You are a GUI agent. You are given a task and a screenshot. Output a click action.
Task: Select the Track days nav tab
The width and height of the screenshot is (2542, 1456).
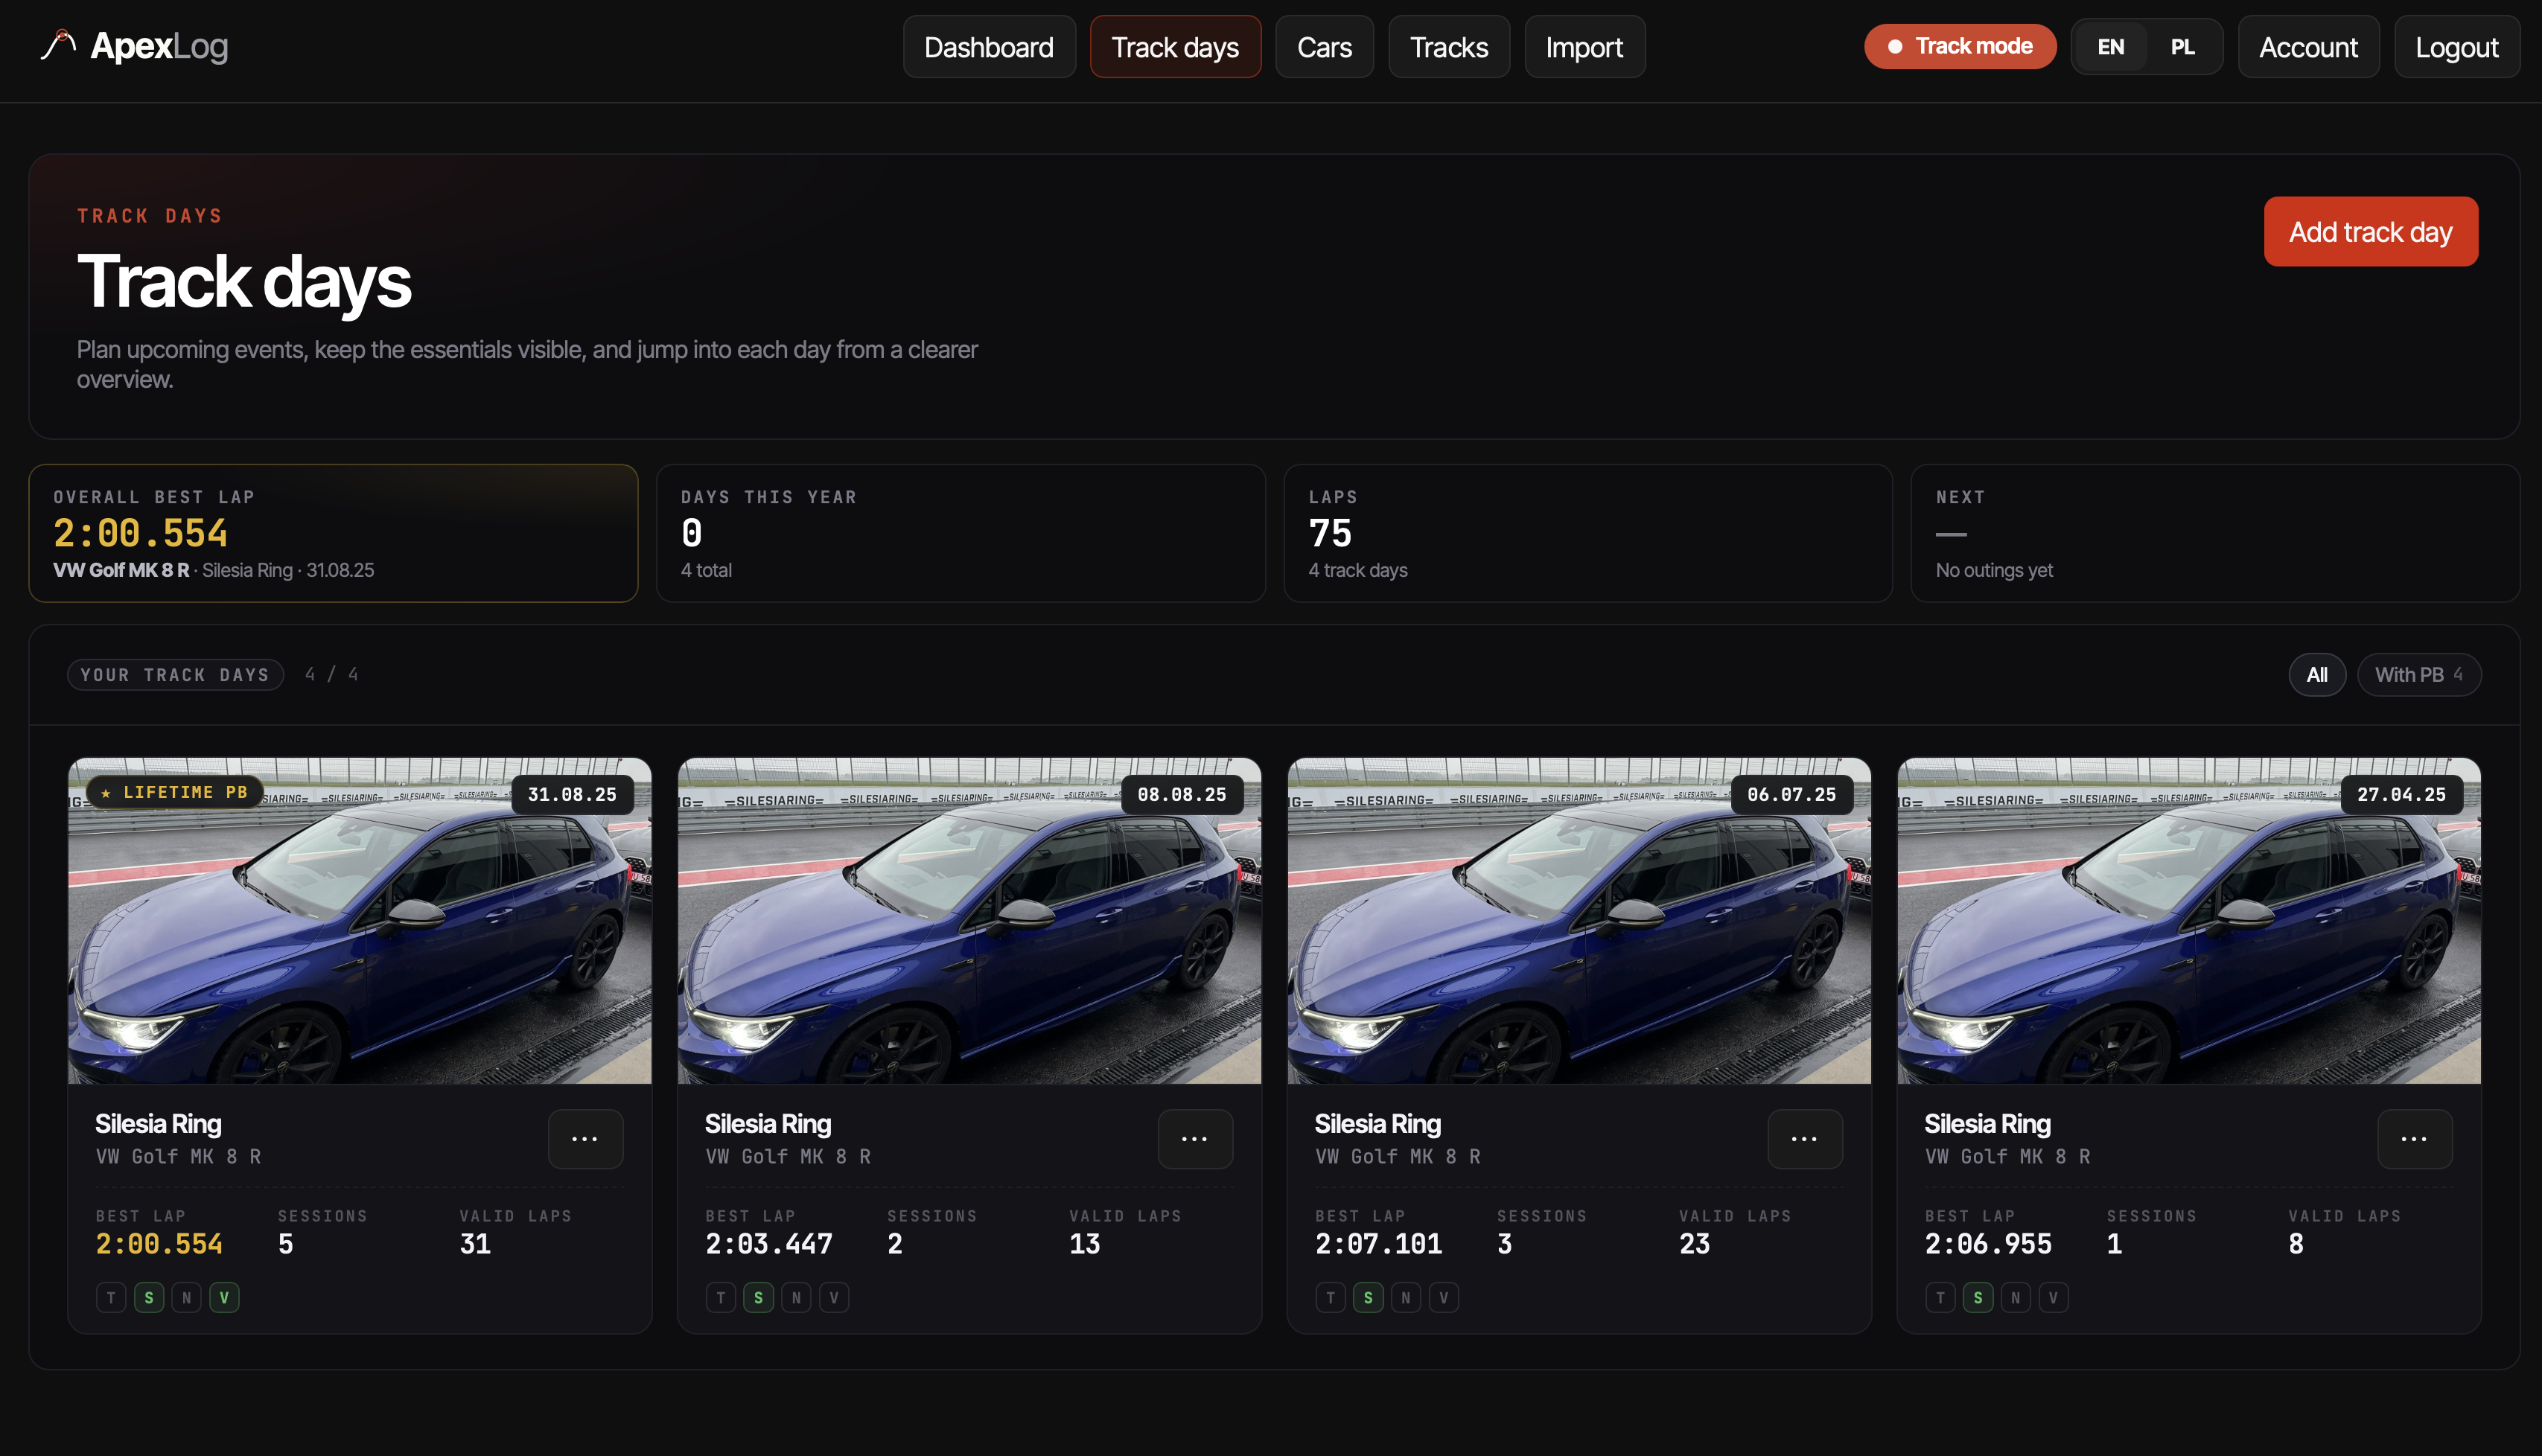coord(1175,47)
